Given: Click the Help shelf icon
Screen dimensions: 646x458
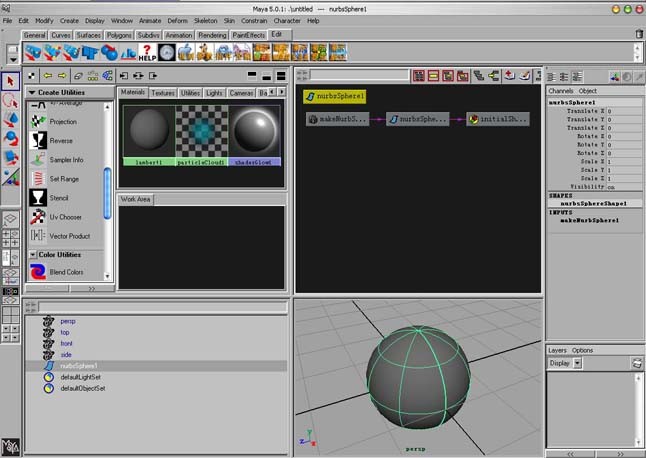Looking at the screenshot, I should 147,51.
